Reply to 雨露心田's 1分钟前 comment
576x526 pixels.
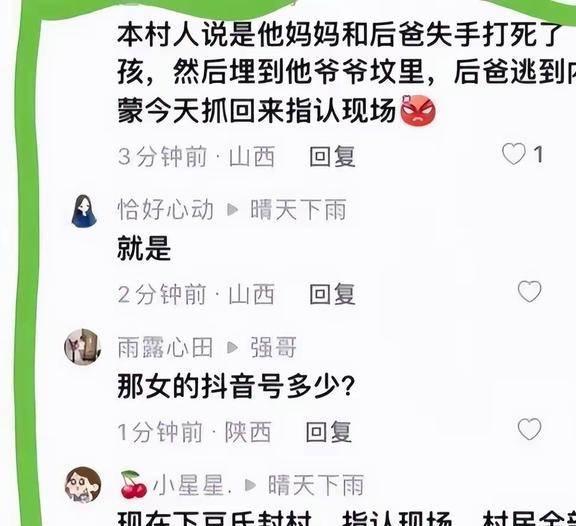tap(329, 432)
